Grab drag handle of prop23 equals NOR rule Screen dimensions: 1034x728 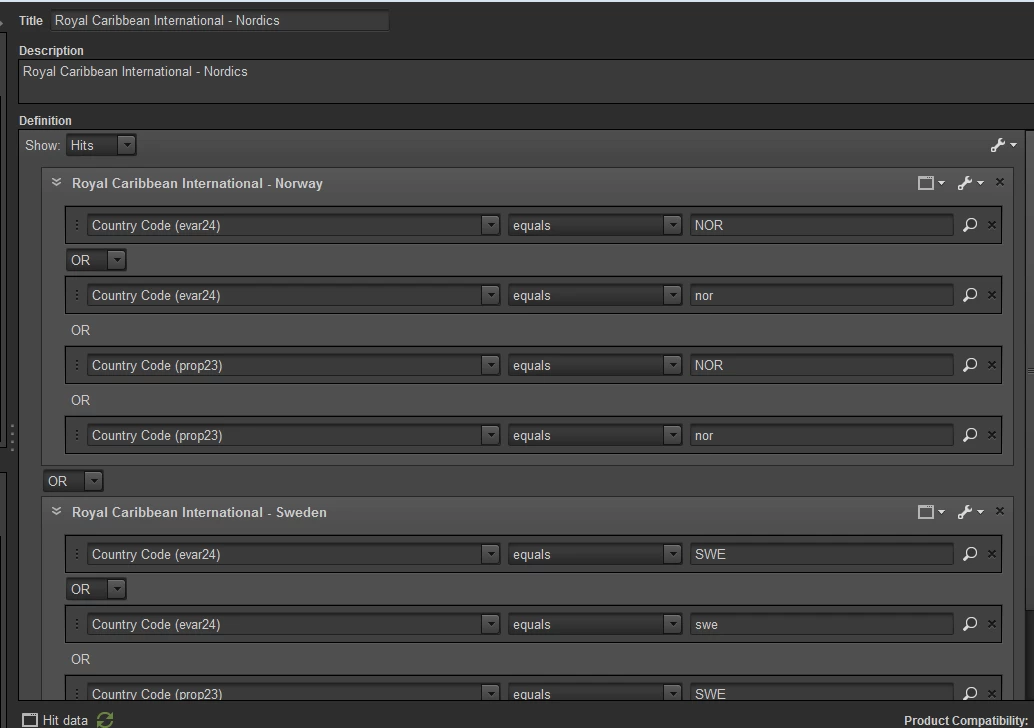pyautogui.click(x=76, y=365)
